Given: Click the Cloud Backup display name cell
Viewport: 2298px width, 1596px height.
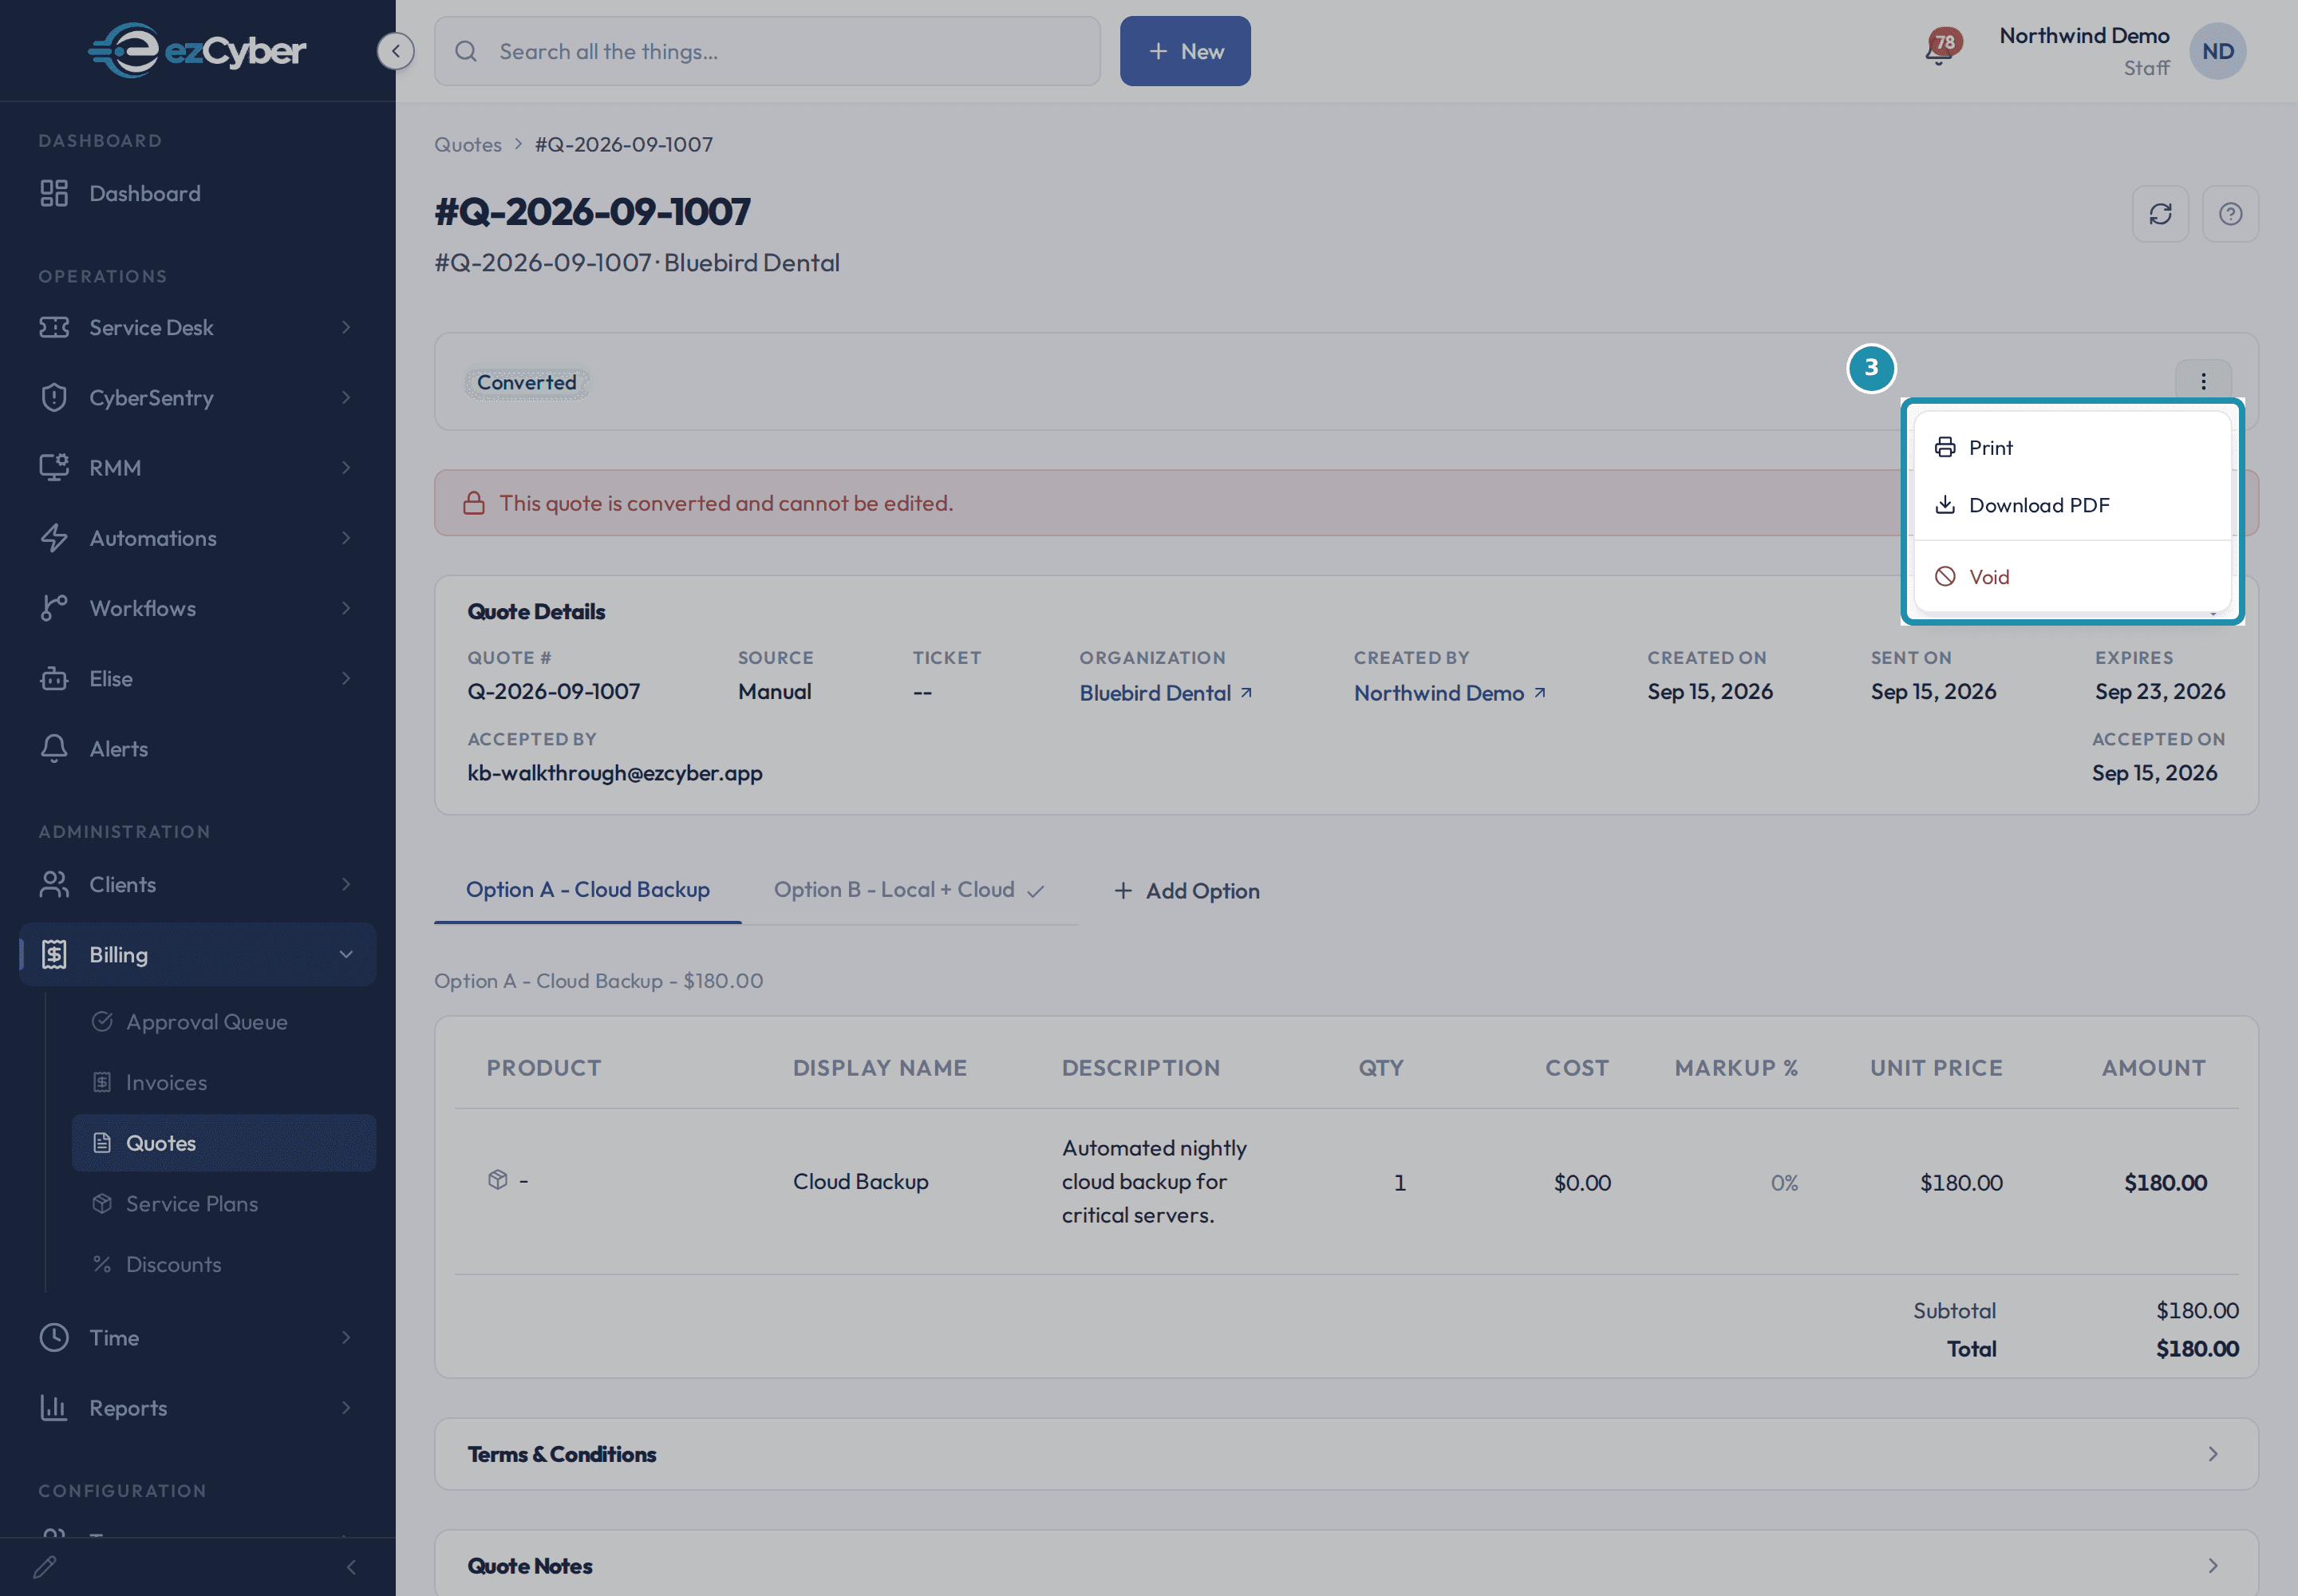Looking at the screenshot, I should pos(861,1182).
